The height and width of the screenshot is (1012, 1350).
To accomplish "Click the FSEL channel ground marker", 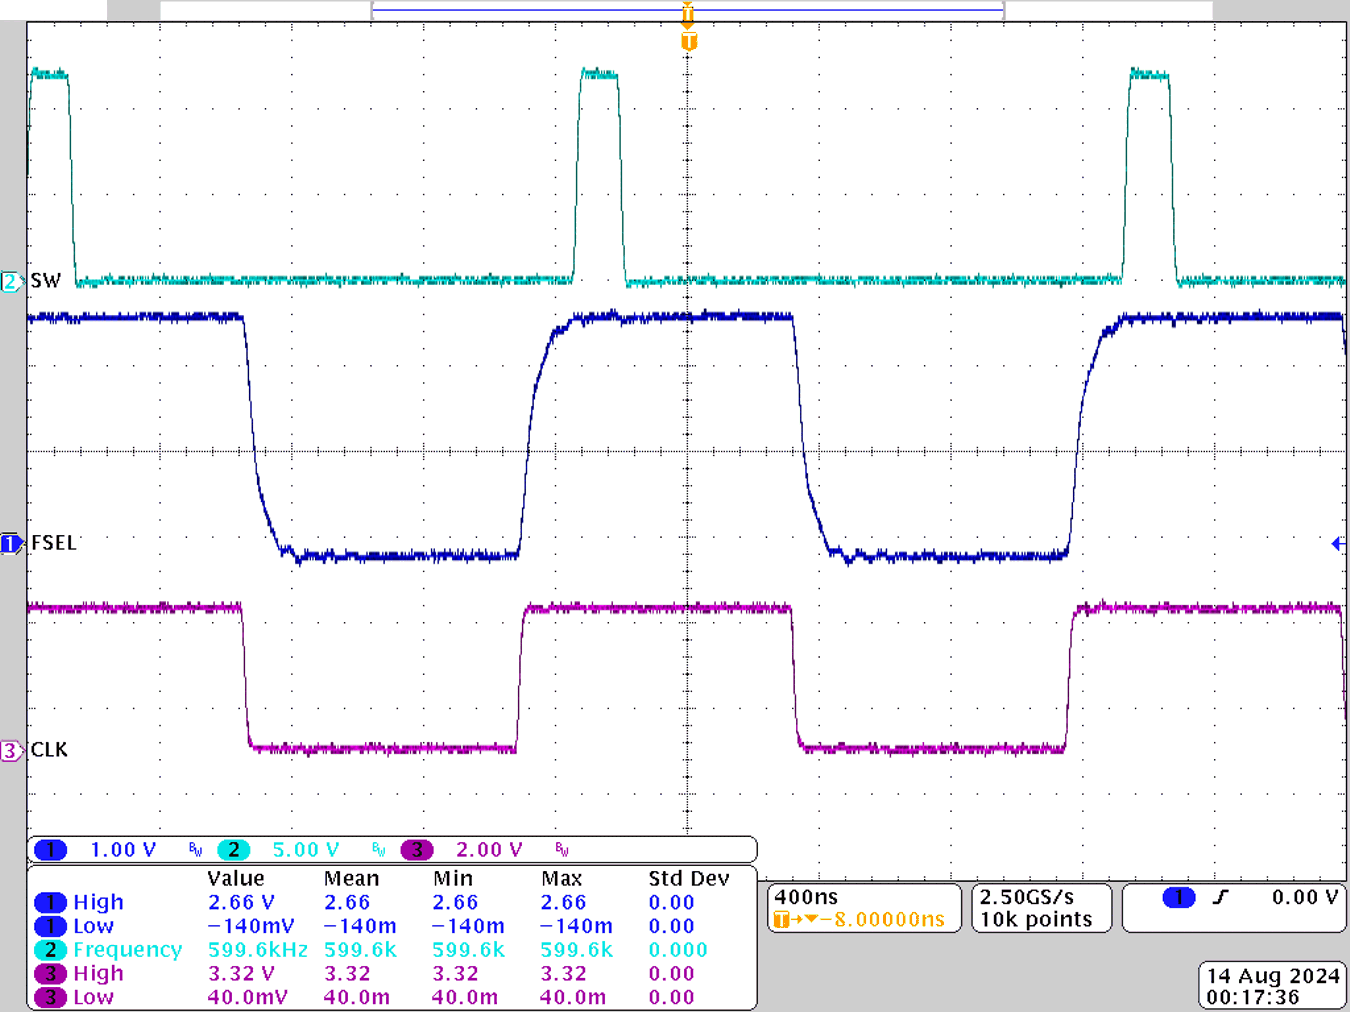I will [x=10, y=543].
